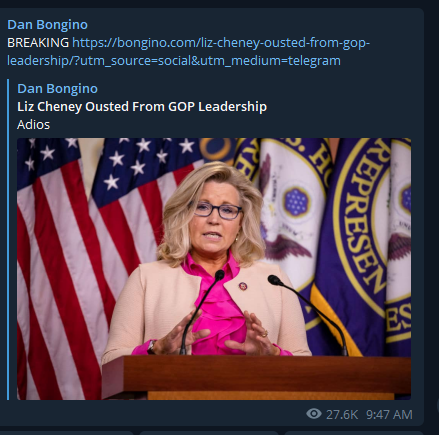The width and height of the screenshot is (439, 435).
Task: Click the eye views icon
Action: [x=314, y=414]
